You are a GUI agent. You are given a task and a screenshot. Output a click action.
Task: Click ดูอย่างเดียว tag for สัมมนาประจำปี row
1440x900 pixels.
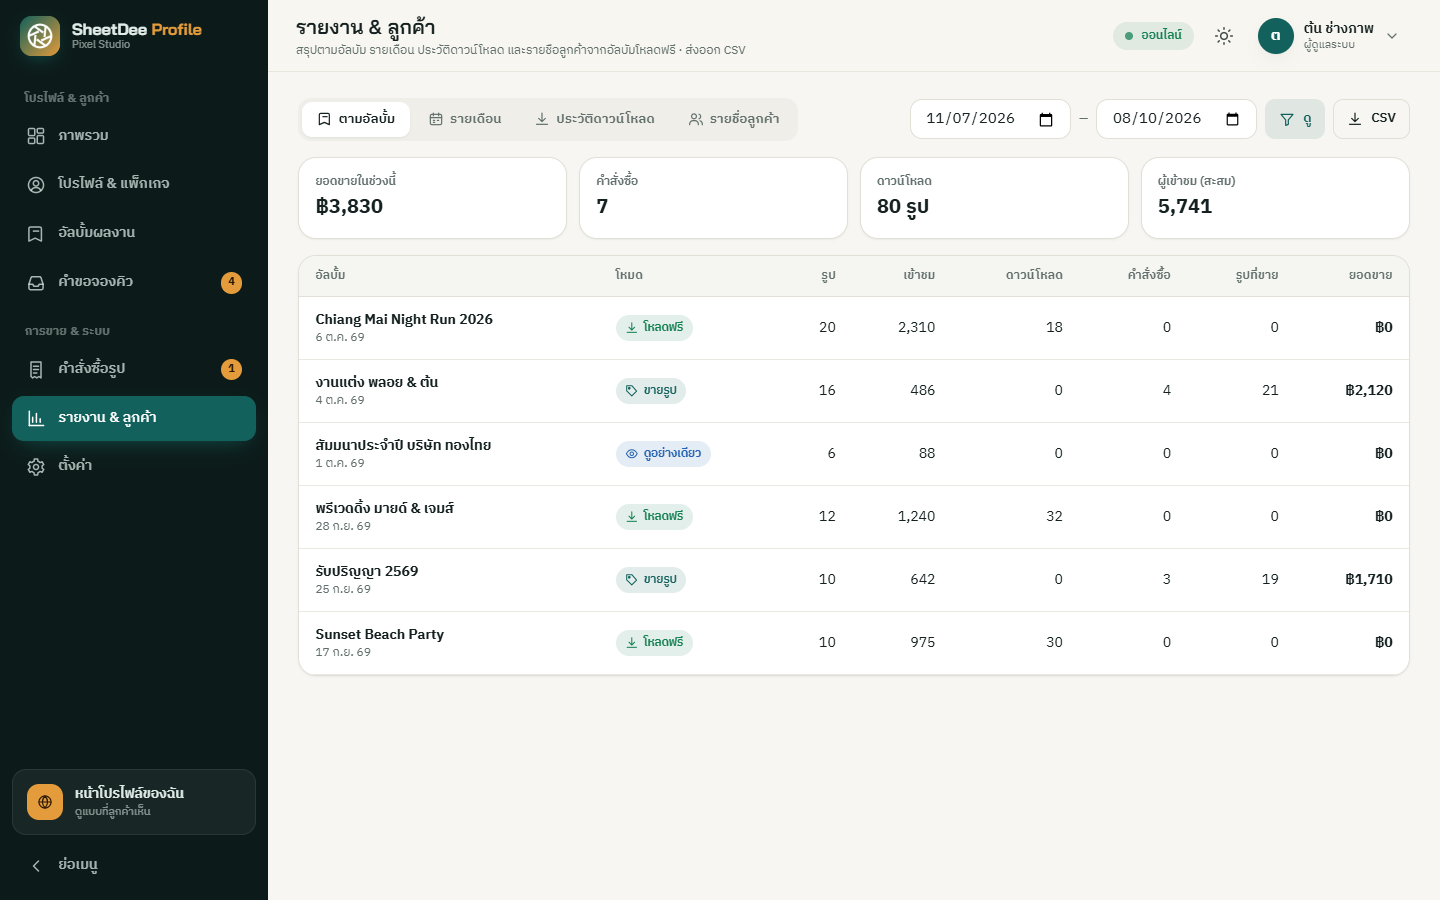[663, 454]
